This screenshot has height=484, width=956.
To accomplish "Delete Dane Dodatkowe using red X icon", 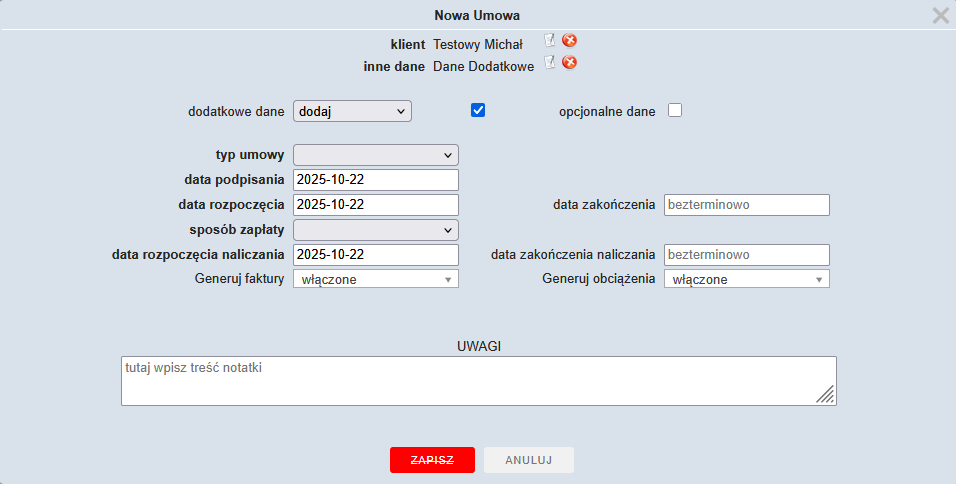I will click(x=569, y=63).
